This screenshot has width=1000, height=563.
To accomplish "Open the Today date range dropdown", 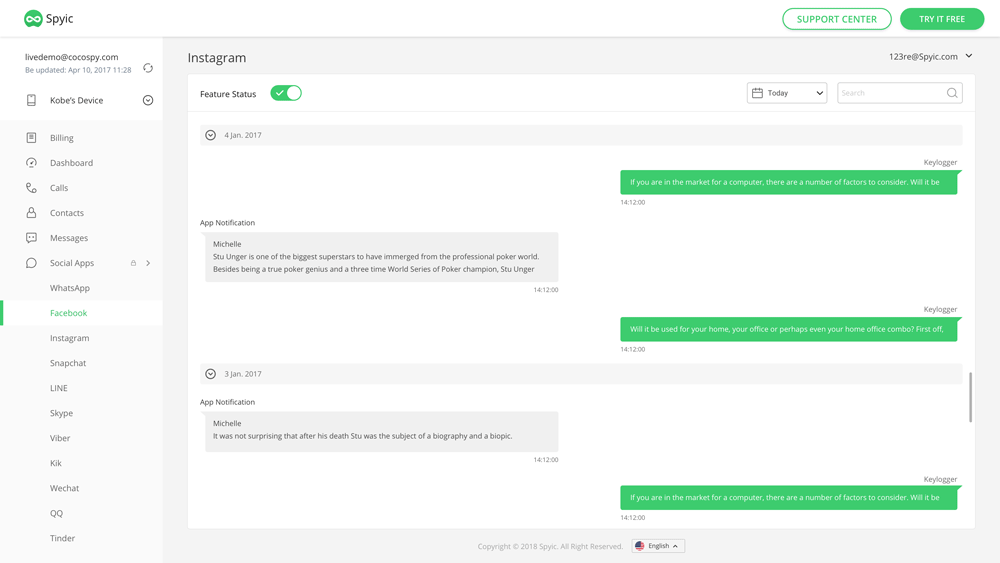I will coord(787,93).
